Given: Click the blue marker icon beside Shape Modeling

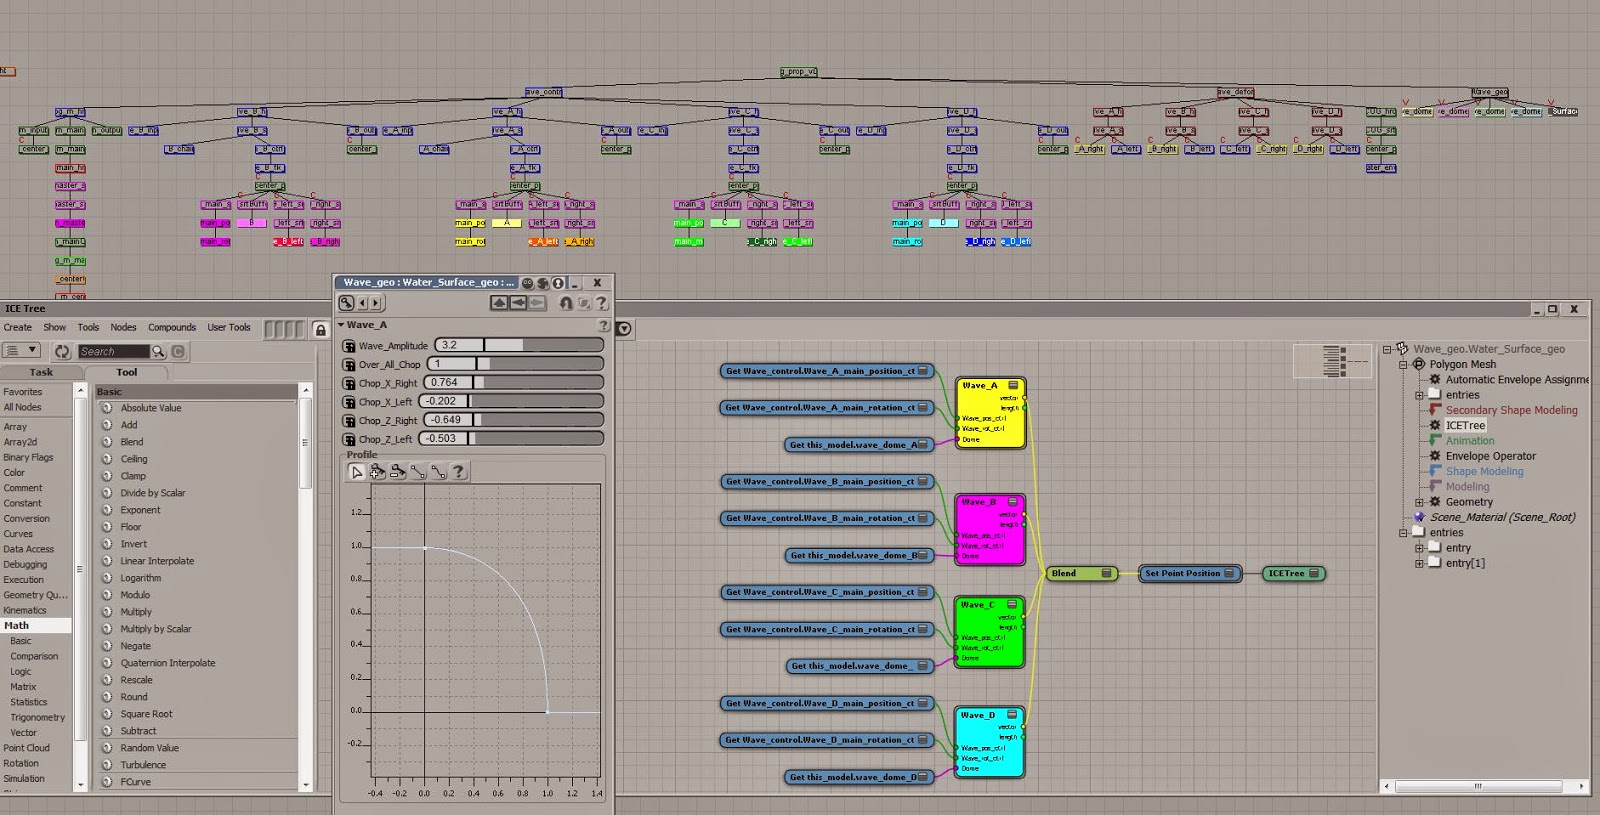Looking at the screenshot, I should 1435,471.
